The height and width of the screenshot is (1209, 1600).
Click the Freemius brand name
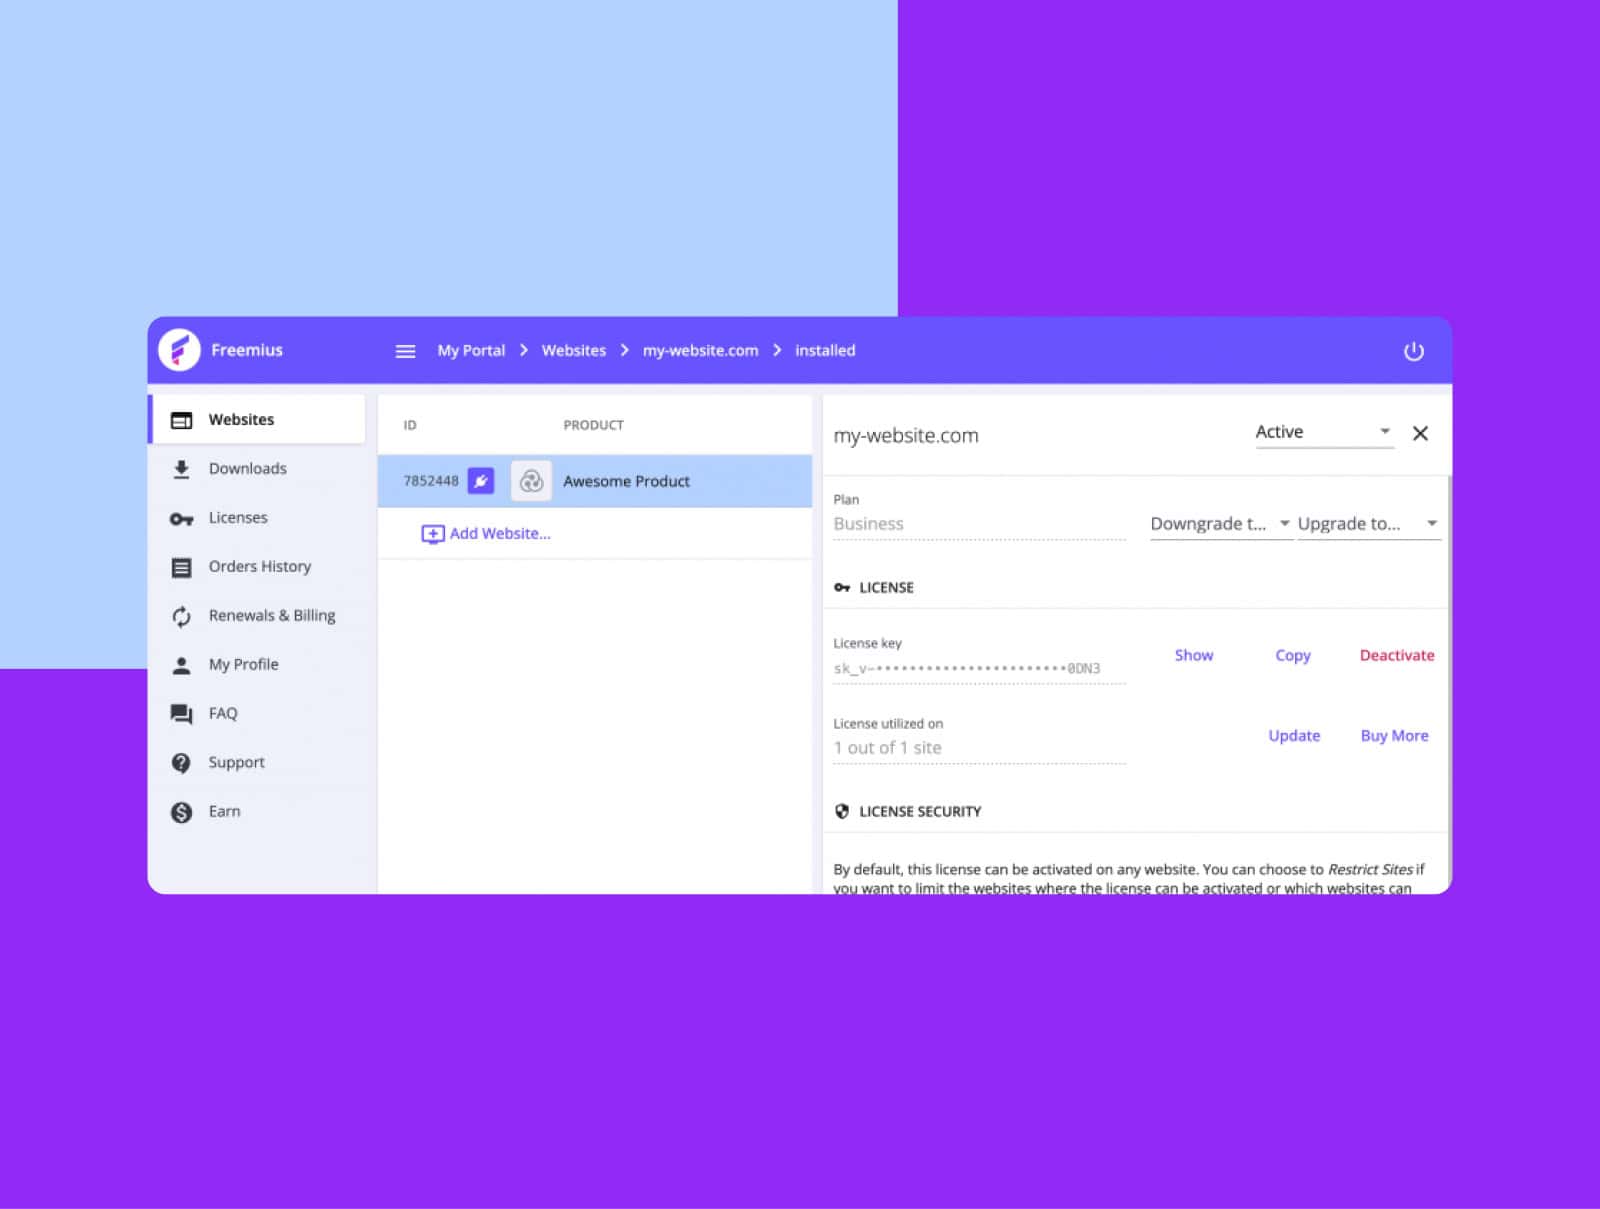[x=247, y=350]
